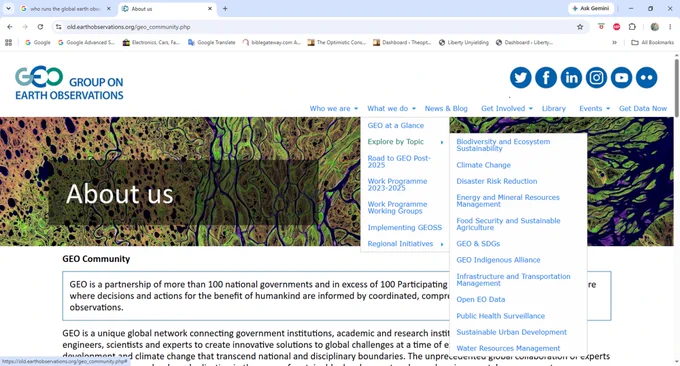Choose GEO & SDGs topic
This screenshot has height=366, width=680.
tap(478, 244)
